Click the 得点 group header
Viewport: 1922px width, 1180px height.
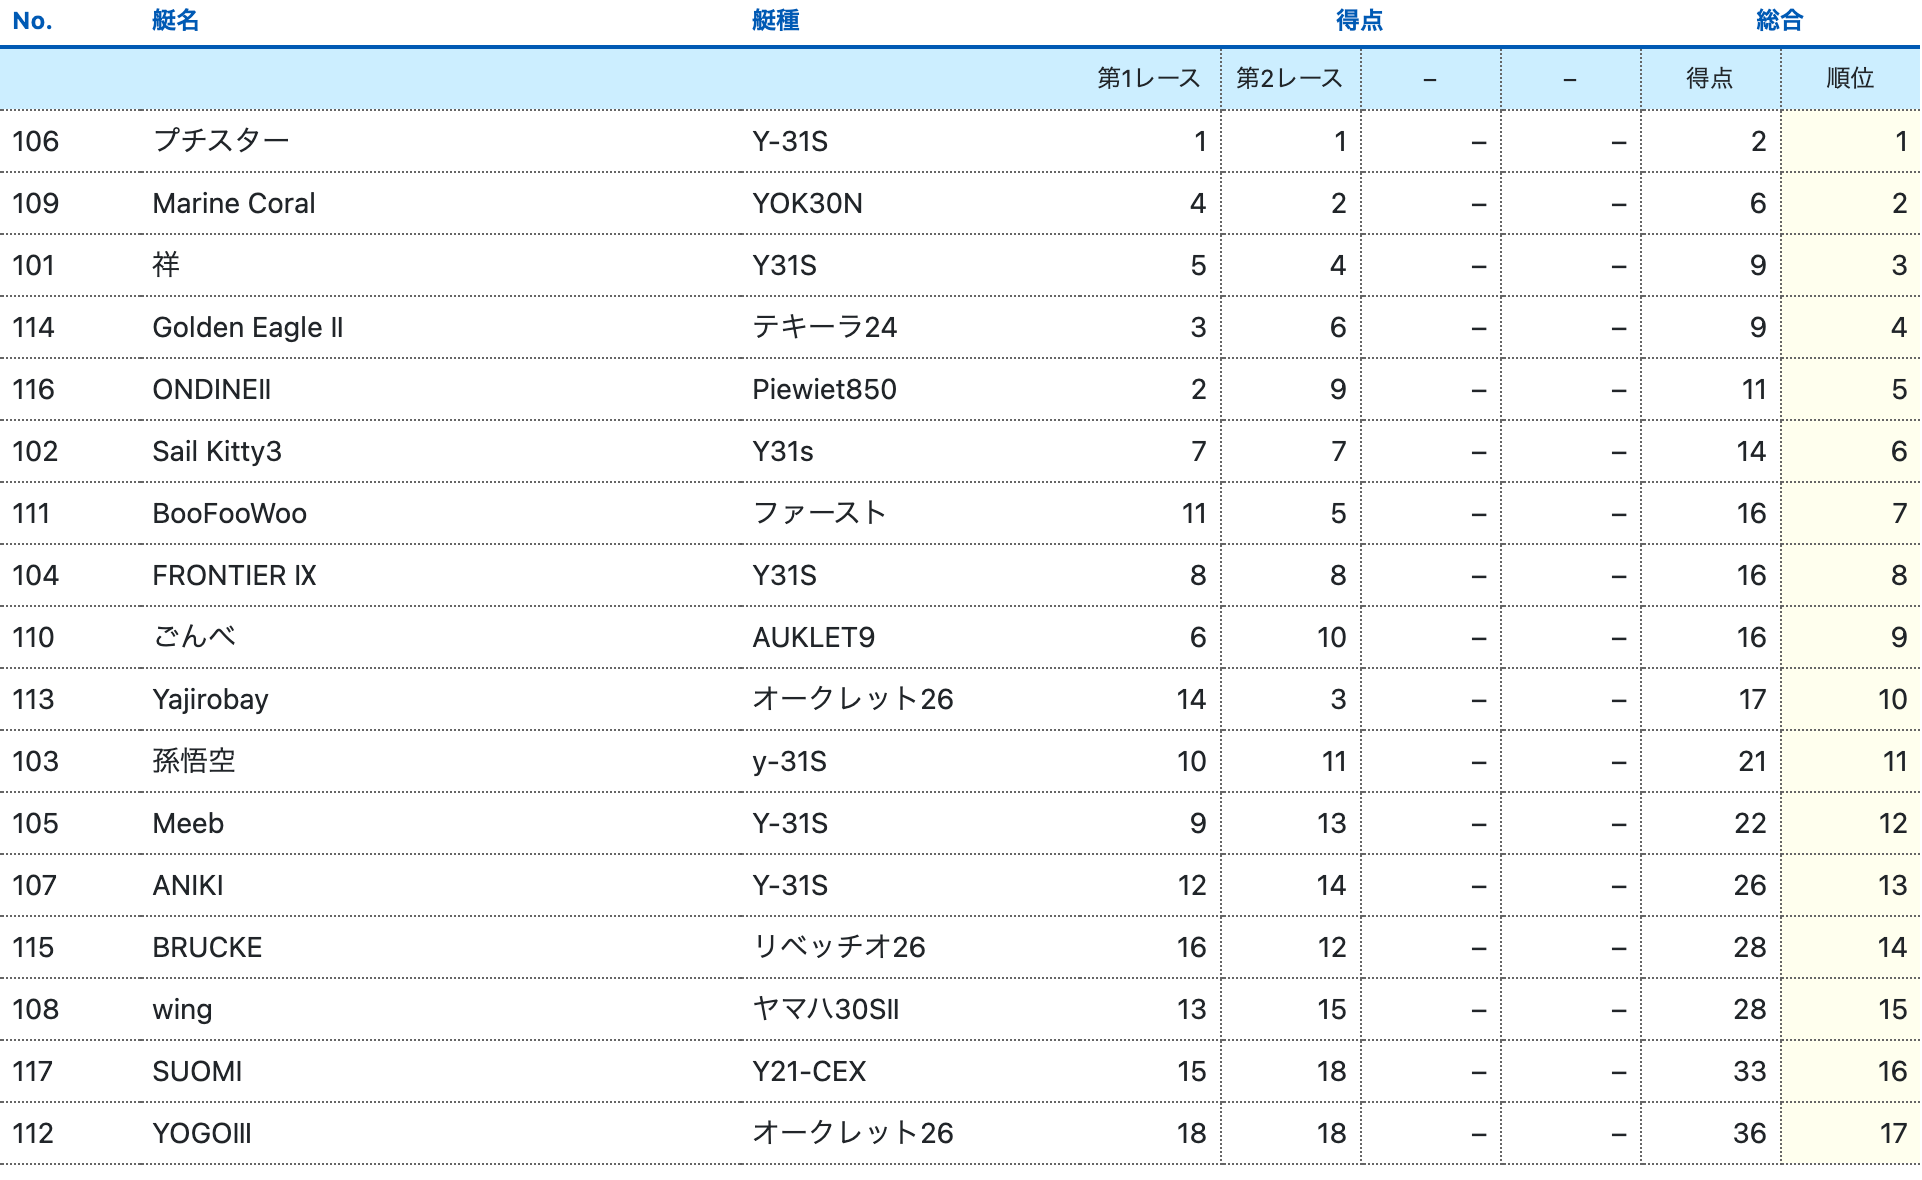click(1359, 21)
